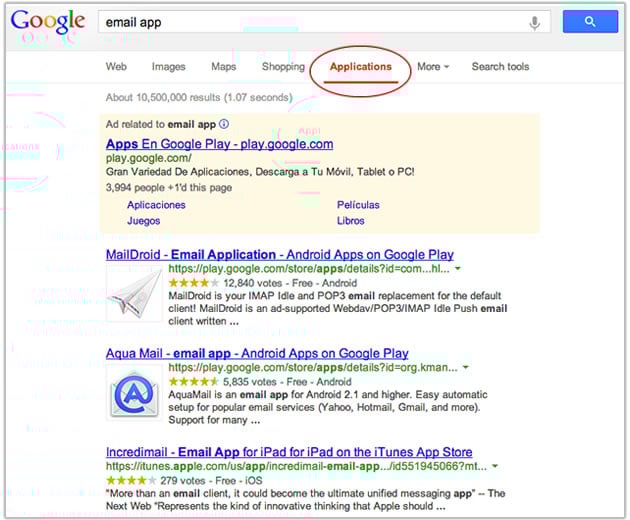This screenshot has height=520, width=630.
Task: Click MailDroid paper plane thumbnail
Action: (x=135, y=295)
